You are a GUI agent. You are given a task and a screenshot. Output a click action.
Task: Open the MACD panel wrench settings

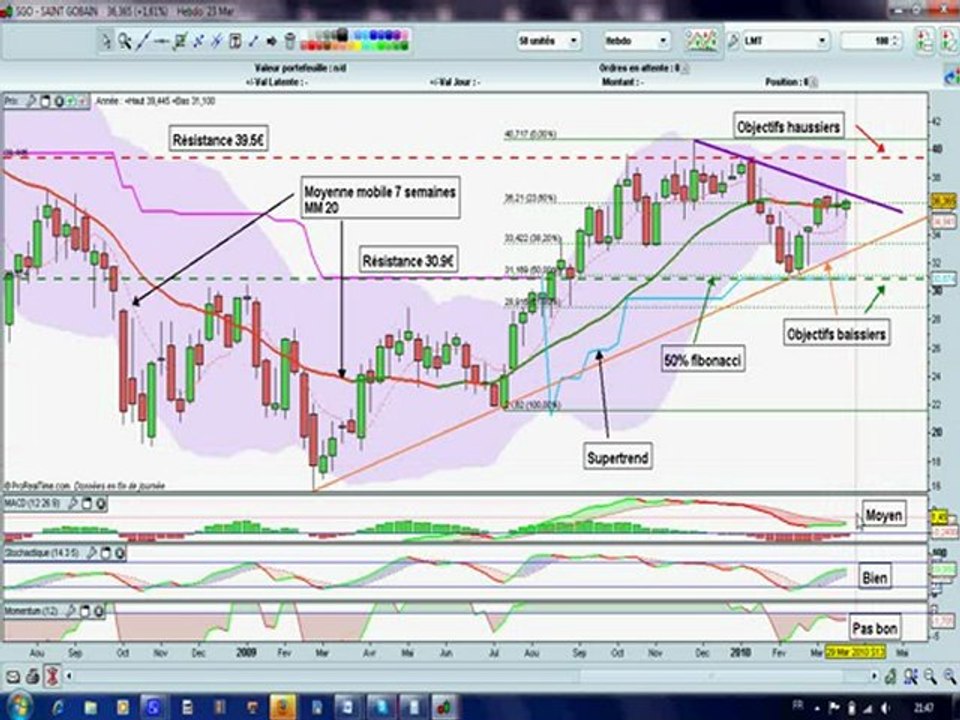pos(72,503)
